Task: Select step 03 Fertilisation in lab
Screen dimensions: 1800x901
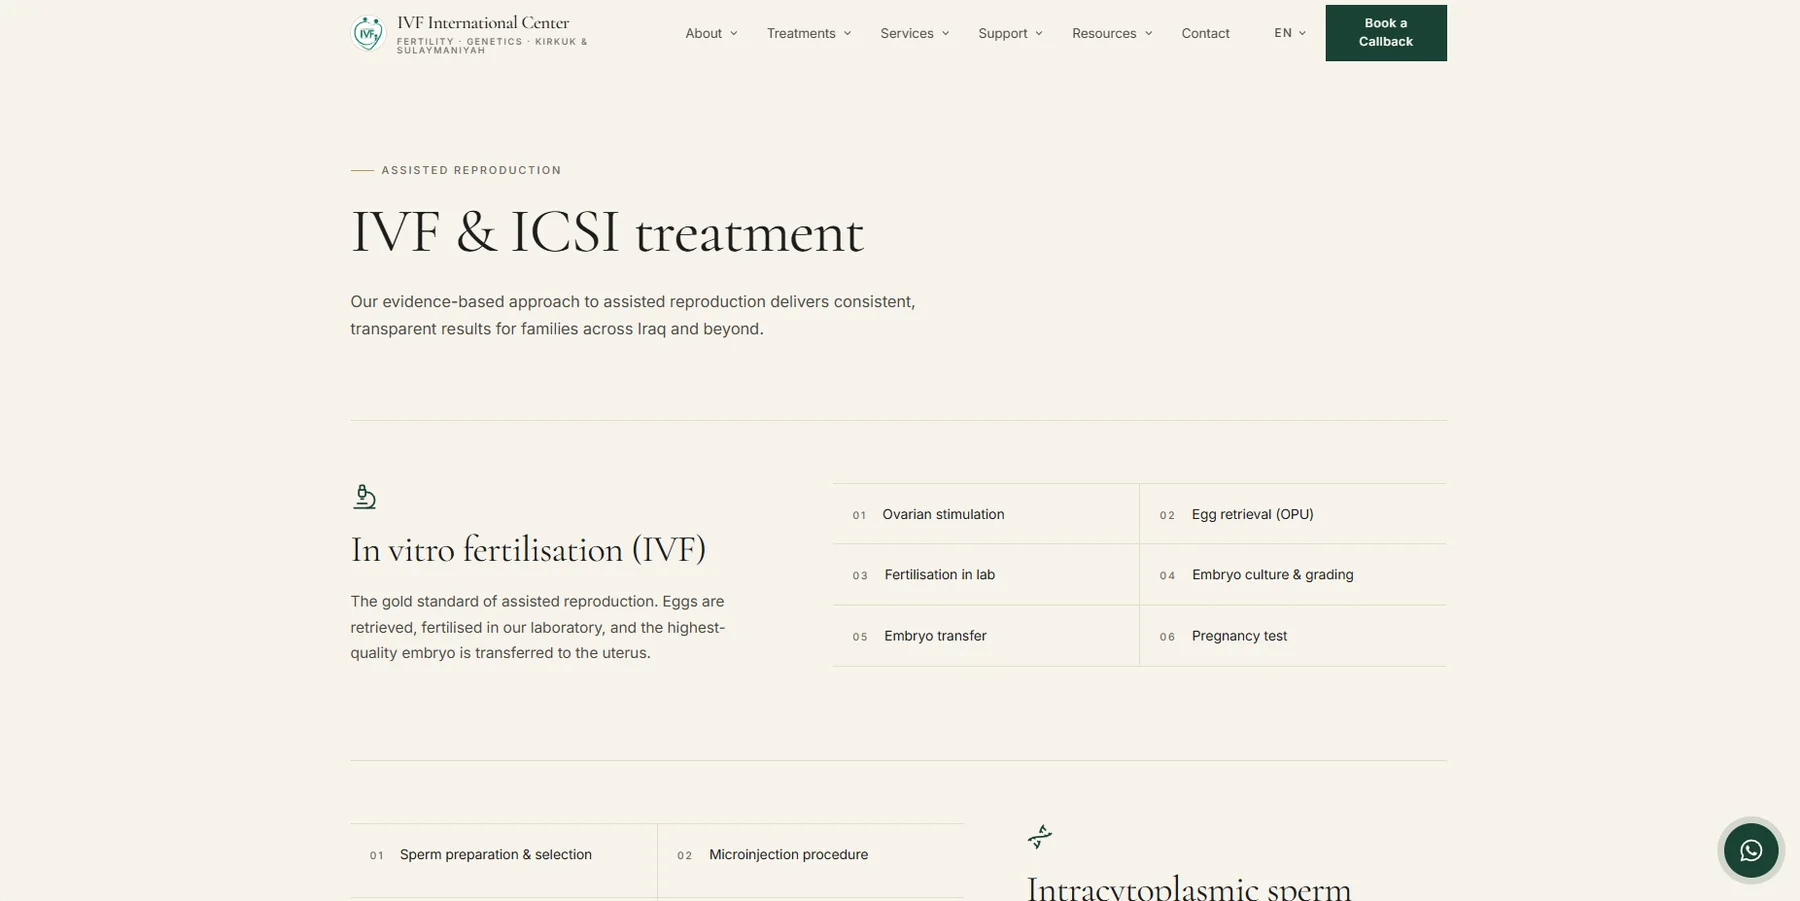Action: pos(986,575)
